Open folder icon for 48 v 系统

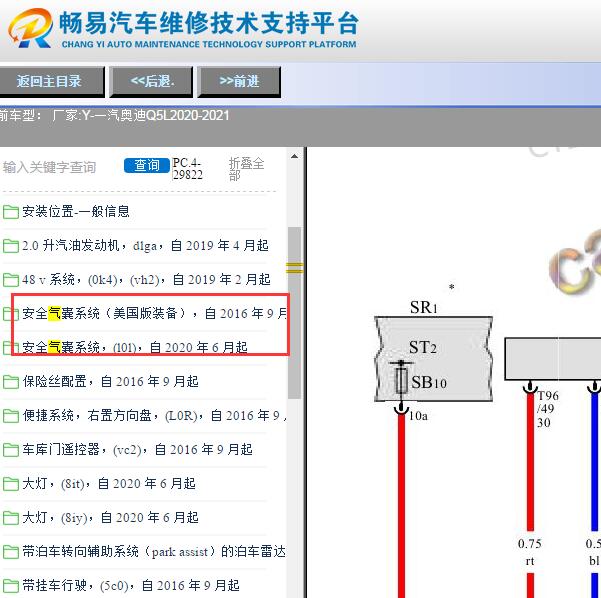click(x=10, y=280)
